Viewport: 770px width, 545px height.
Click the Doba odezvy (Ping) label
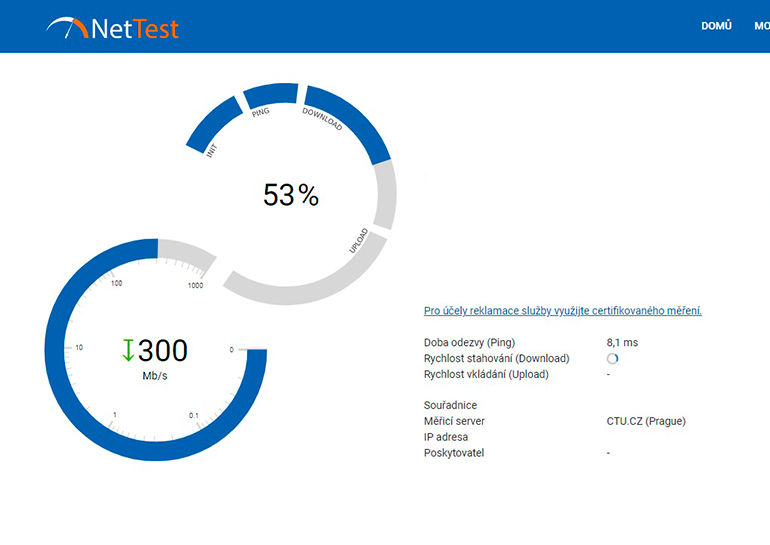click(x=469, y=343)
